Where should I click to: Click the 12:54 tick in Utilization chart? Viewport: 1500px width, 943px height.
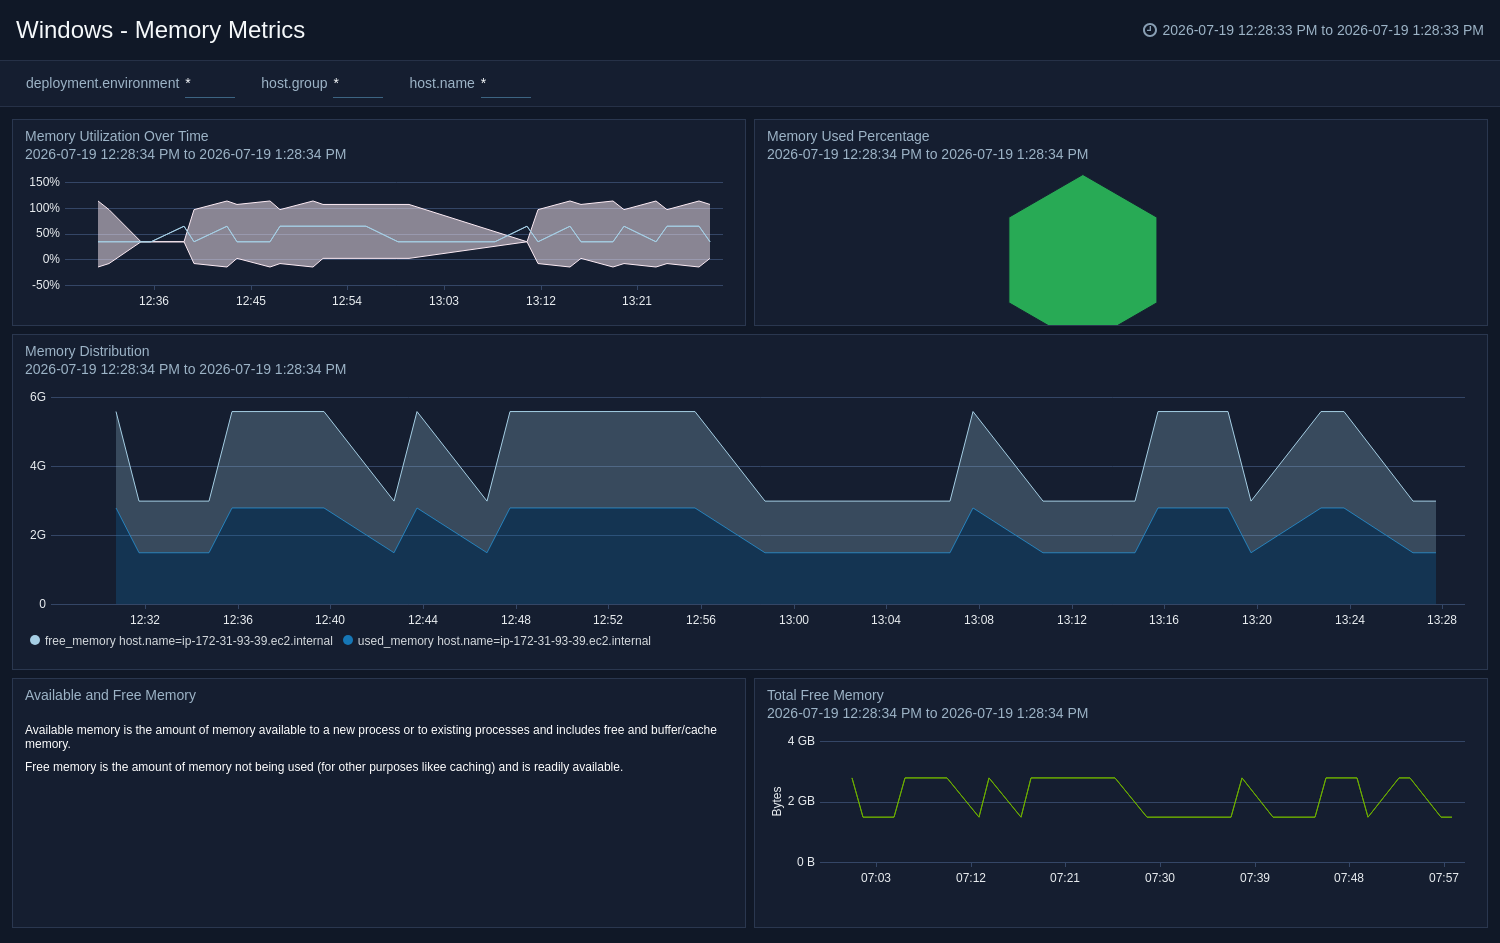click(x=347, y=301)
